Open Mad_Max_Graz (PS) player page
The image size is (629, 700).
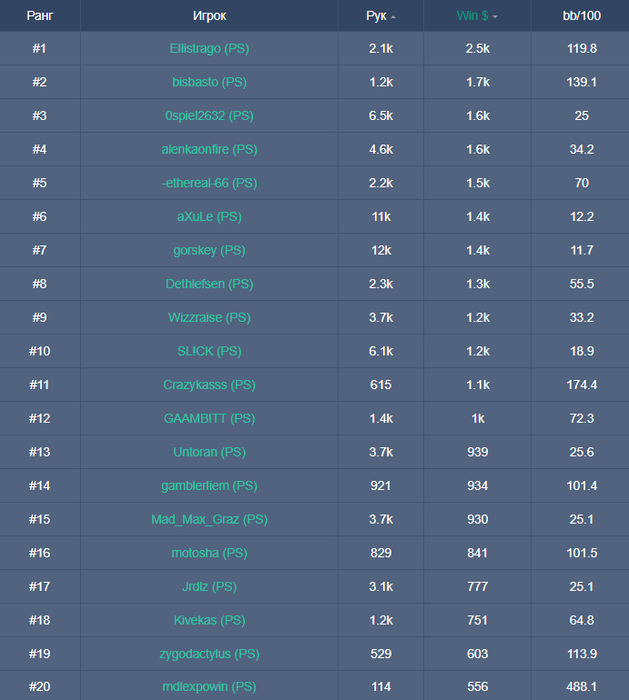point(209,519)
